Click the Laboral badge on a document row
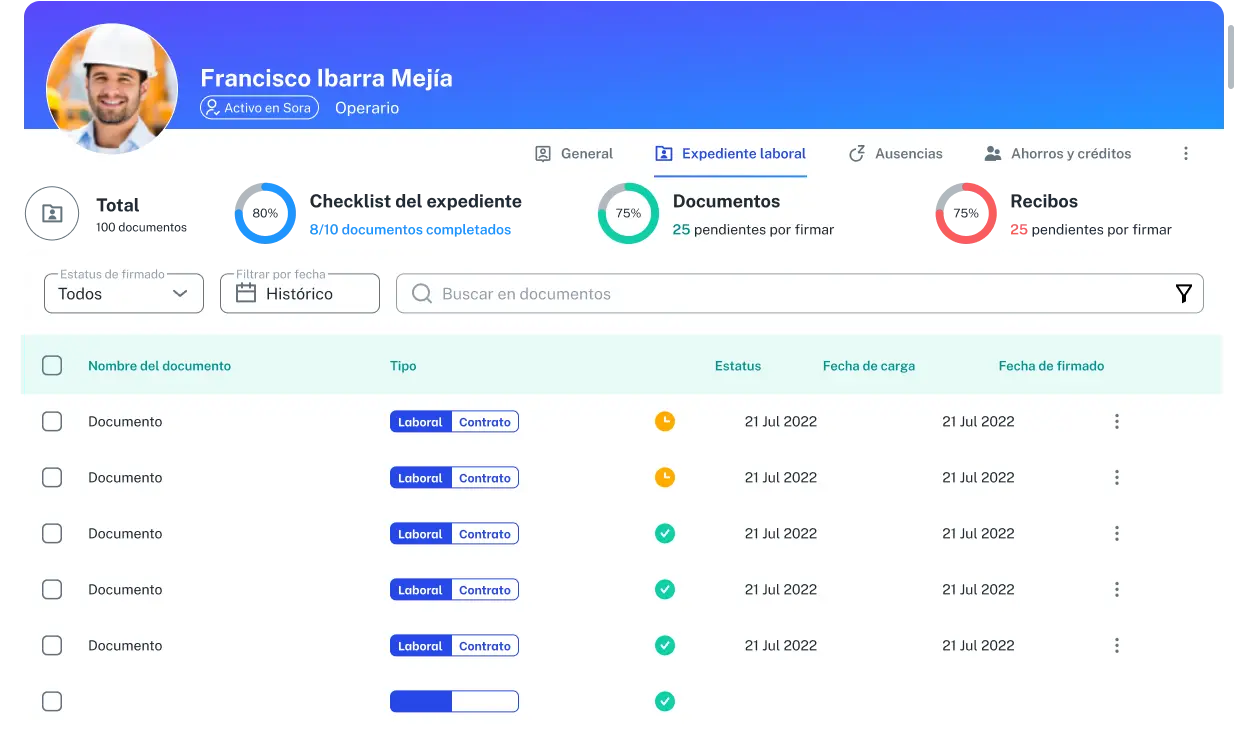Viewport: 1238px width, 754px height. click(x=420, y=421)
